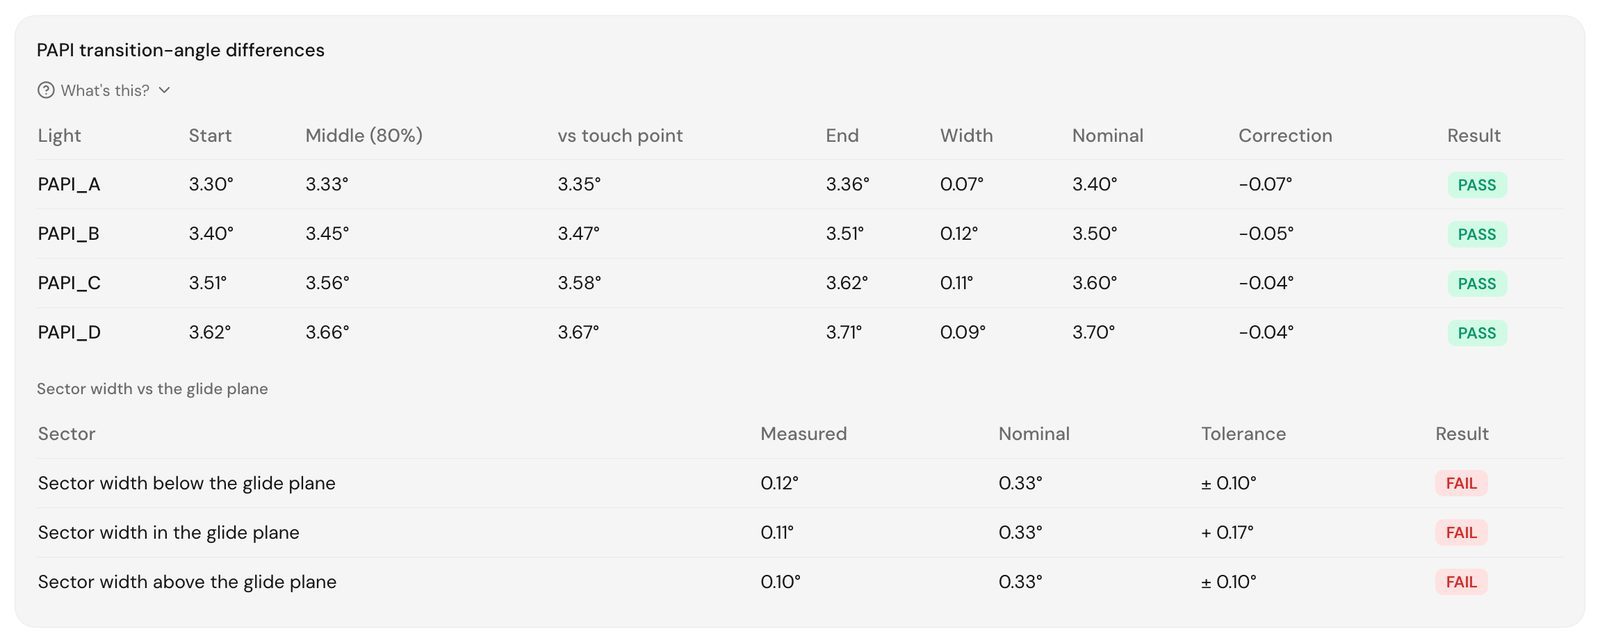Click the PASS badge for PAPI_A

1477,185
